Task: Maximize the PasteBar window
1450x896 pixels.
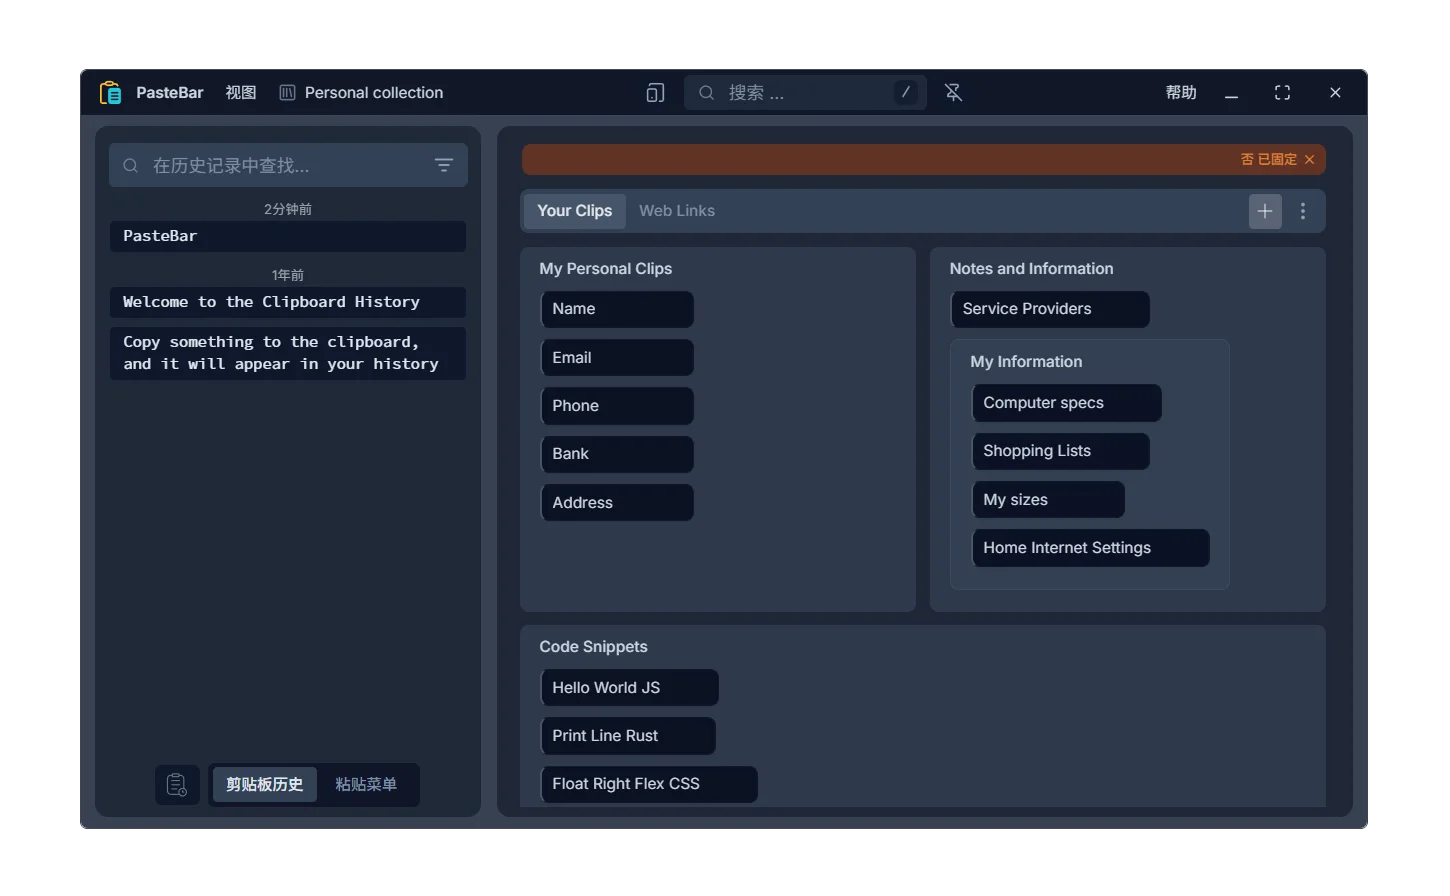Action: coord(1282,93)
